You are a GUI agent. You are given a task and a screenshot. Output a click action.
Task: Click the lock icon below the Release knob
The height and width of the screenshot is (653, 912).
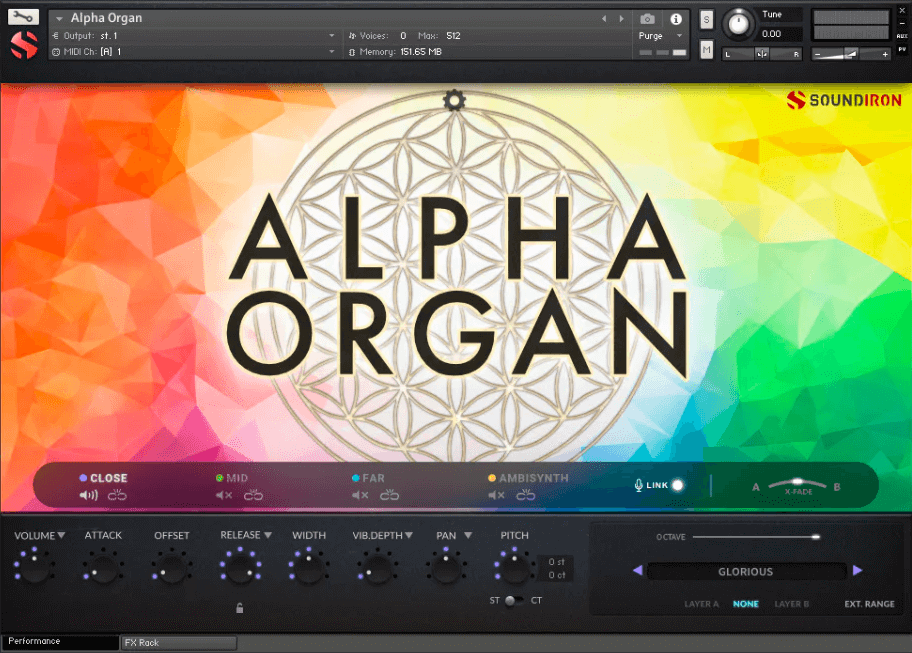[x=240, y=607]
